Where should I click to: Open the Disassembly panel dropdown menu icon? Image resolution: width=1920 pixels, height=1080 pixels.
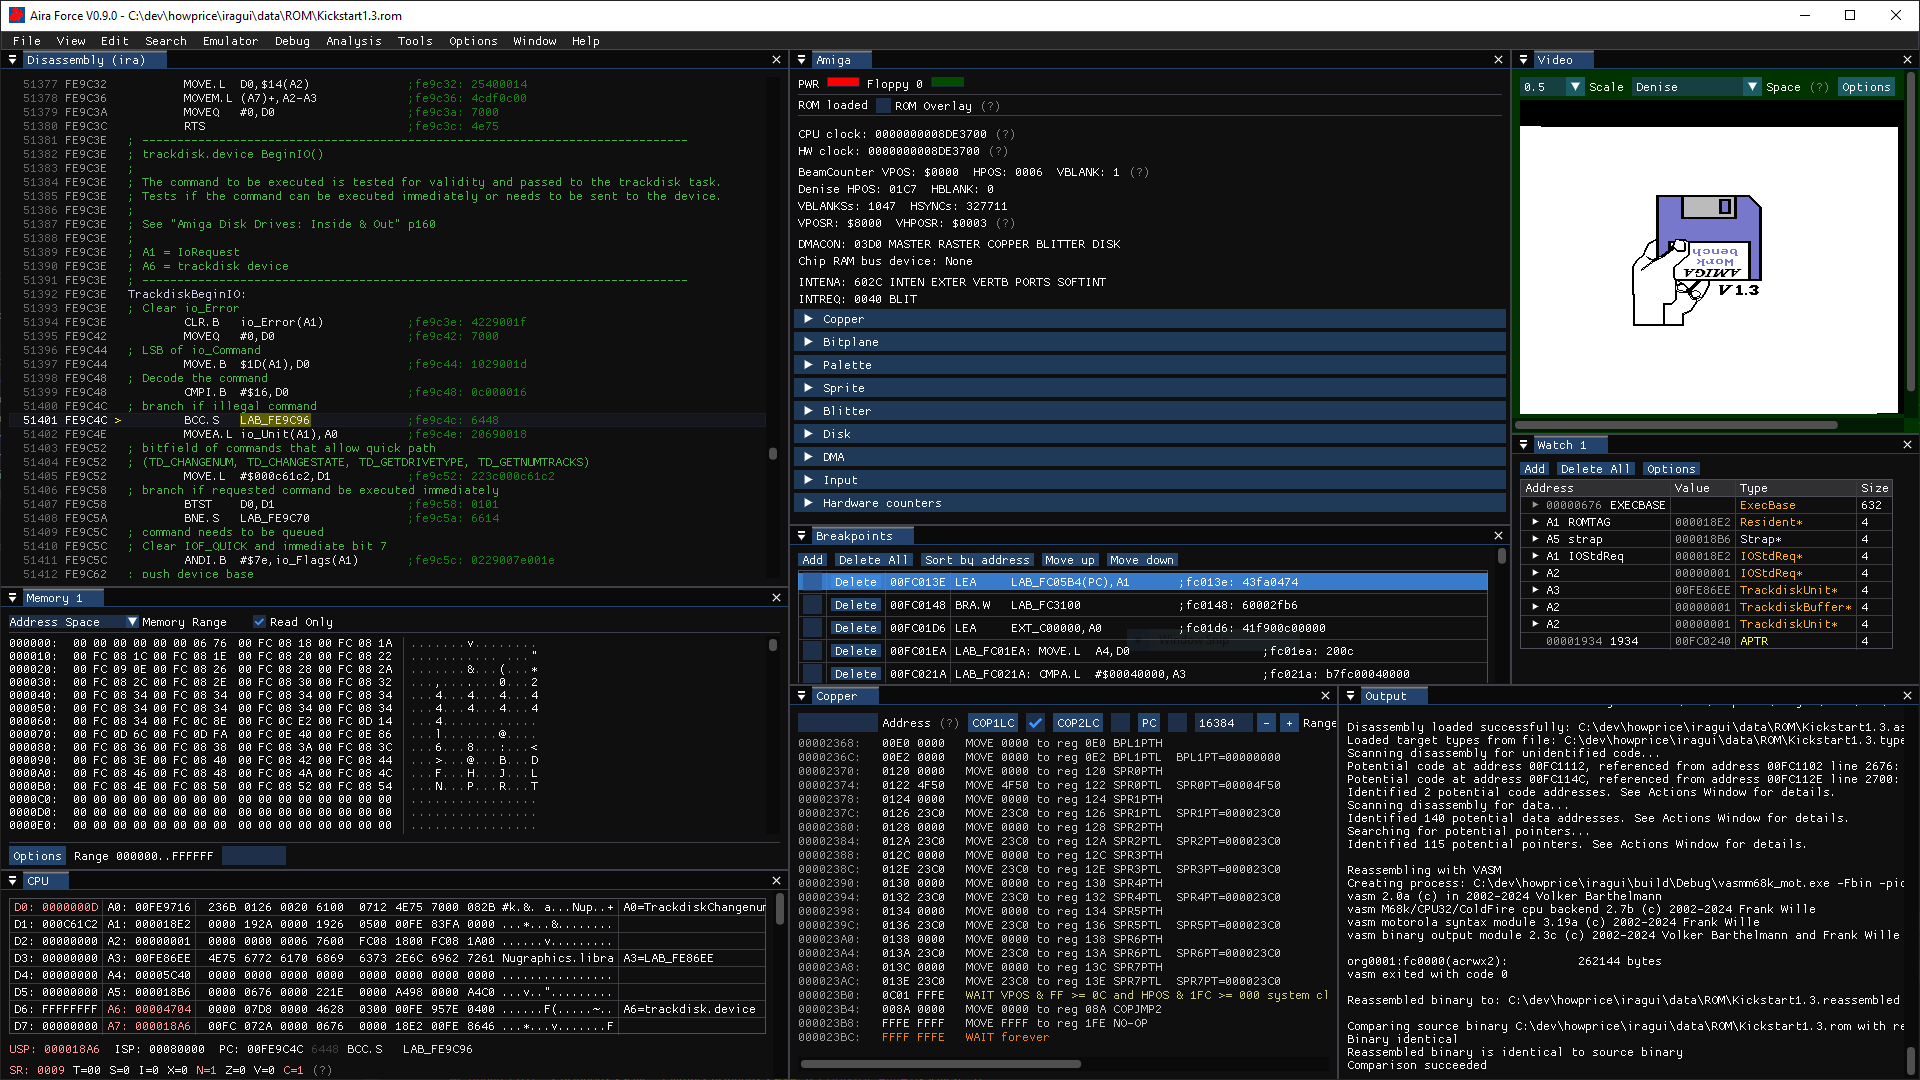12,60
